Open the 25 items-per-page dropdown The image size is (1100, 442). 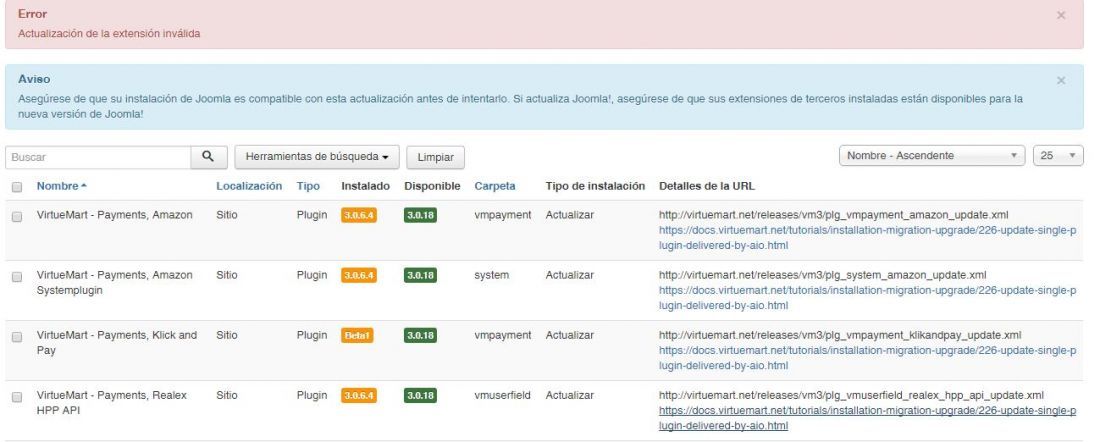(1058, 156)
